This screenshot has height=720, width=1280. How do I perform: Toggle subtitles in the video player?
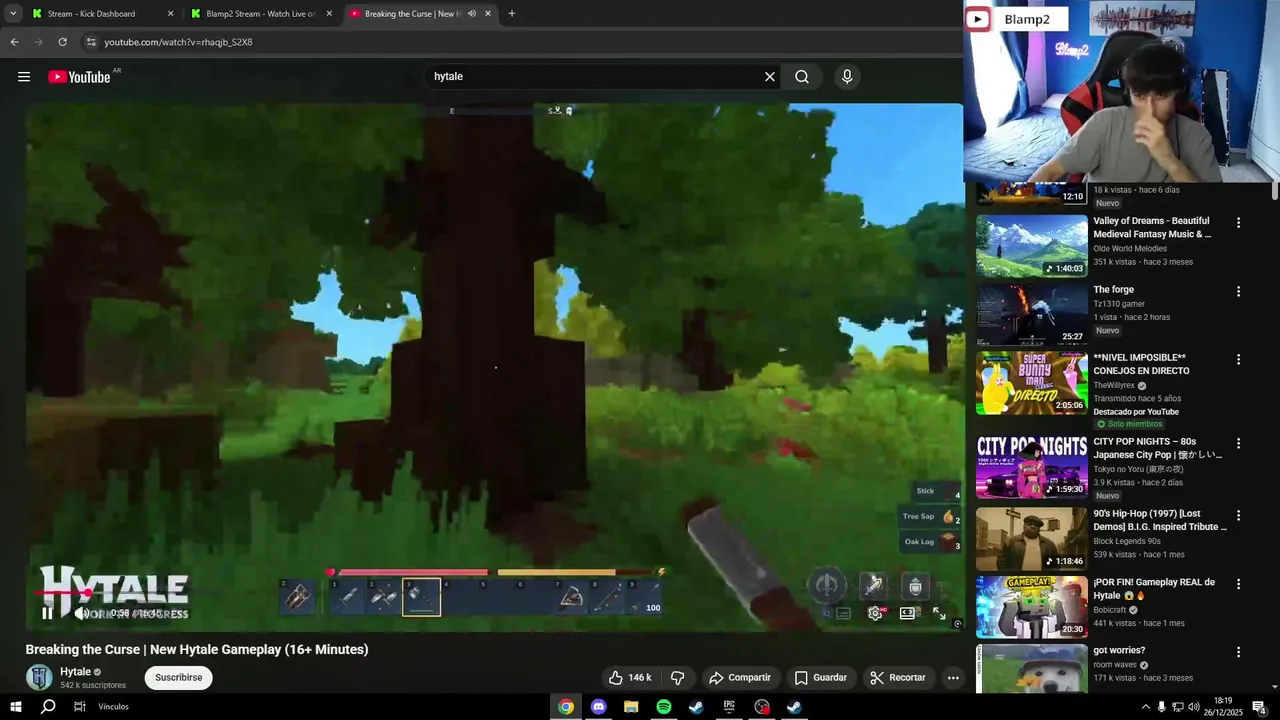tap(843, 613)
